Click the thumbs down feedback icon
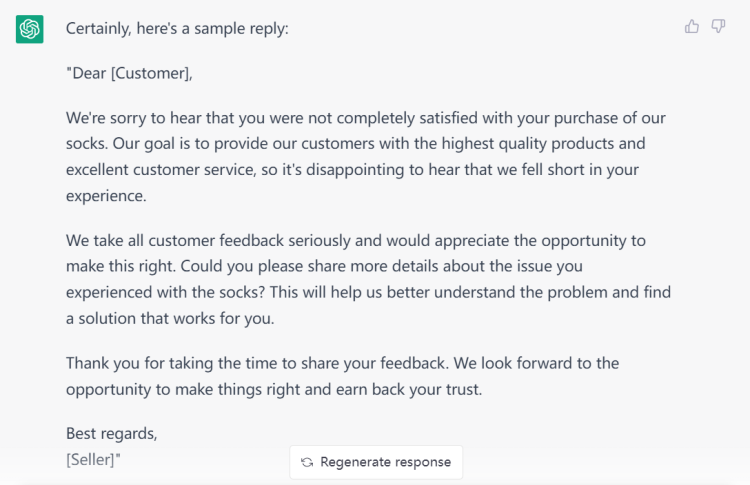Image resolution: width=750 pixels, height=485 pixels. point(718,27)
